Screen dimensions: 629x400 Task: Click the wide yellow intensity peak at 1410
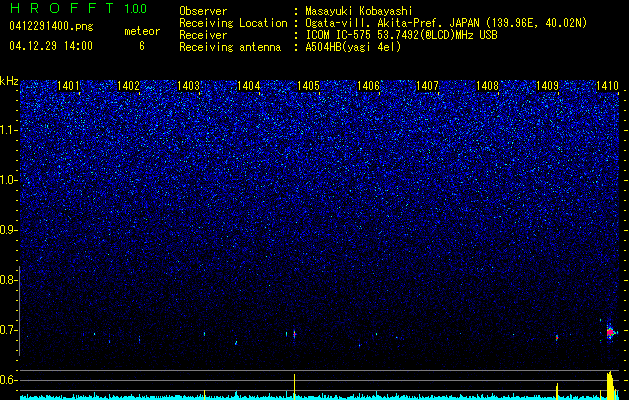click(x=610, y=386)
